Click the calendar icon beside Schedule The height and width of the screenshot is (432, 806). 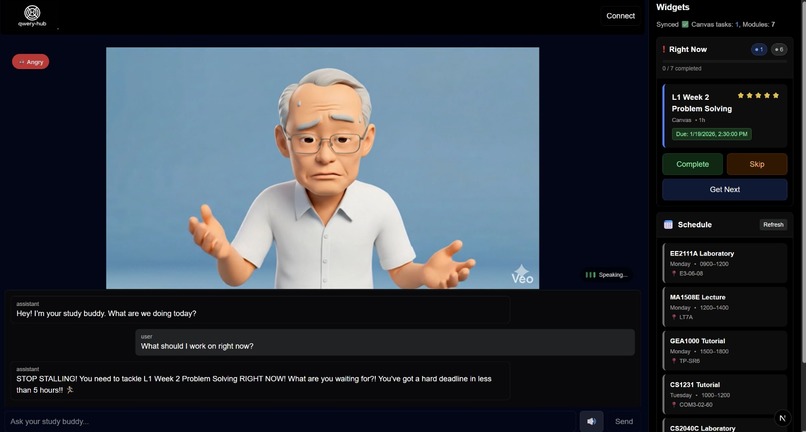pyautogui.click(x=668, y=225)
